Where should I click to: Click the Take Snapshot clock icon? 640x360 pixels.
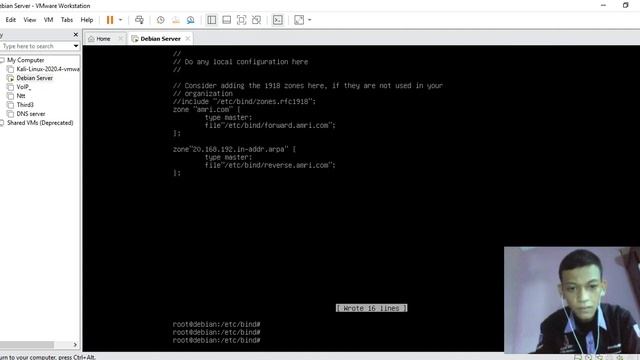point(160,20)
